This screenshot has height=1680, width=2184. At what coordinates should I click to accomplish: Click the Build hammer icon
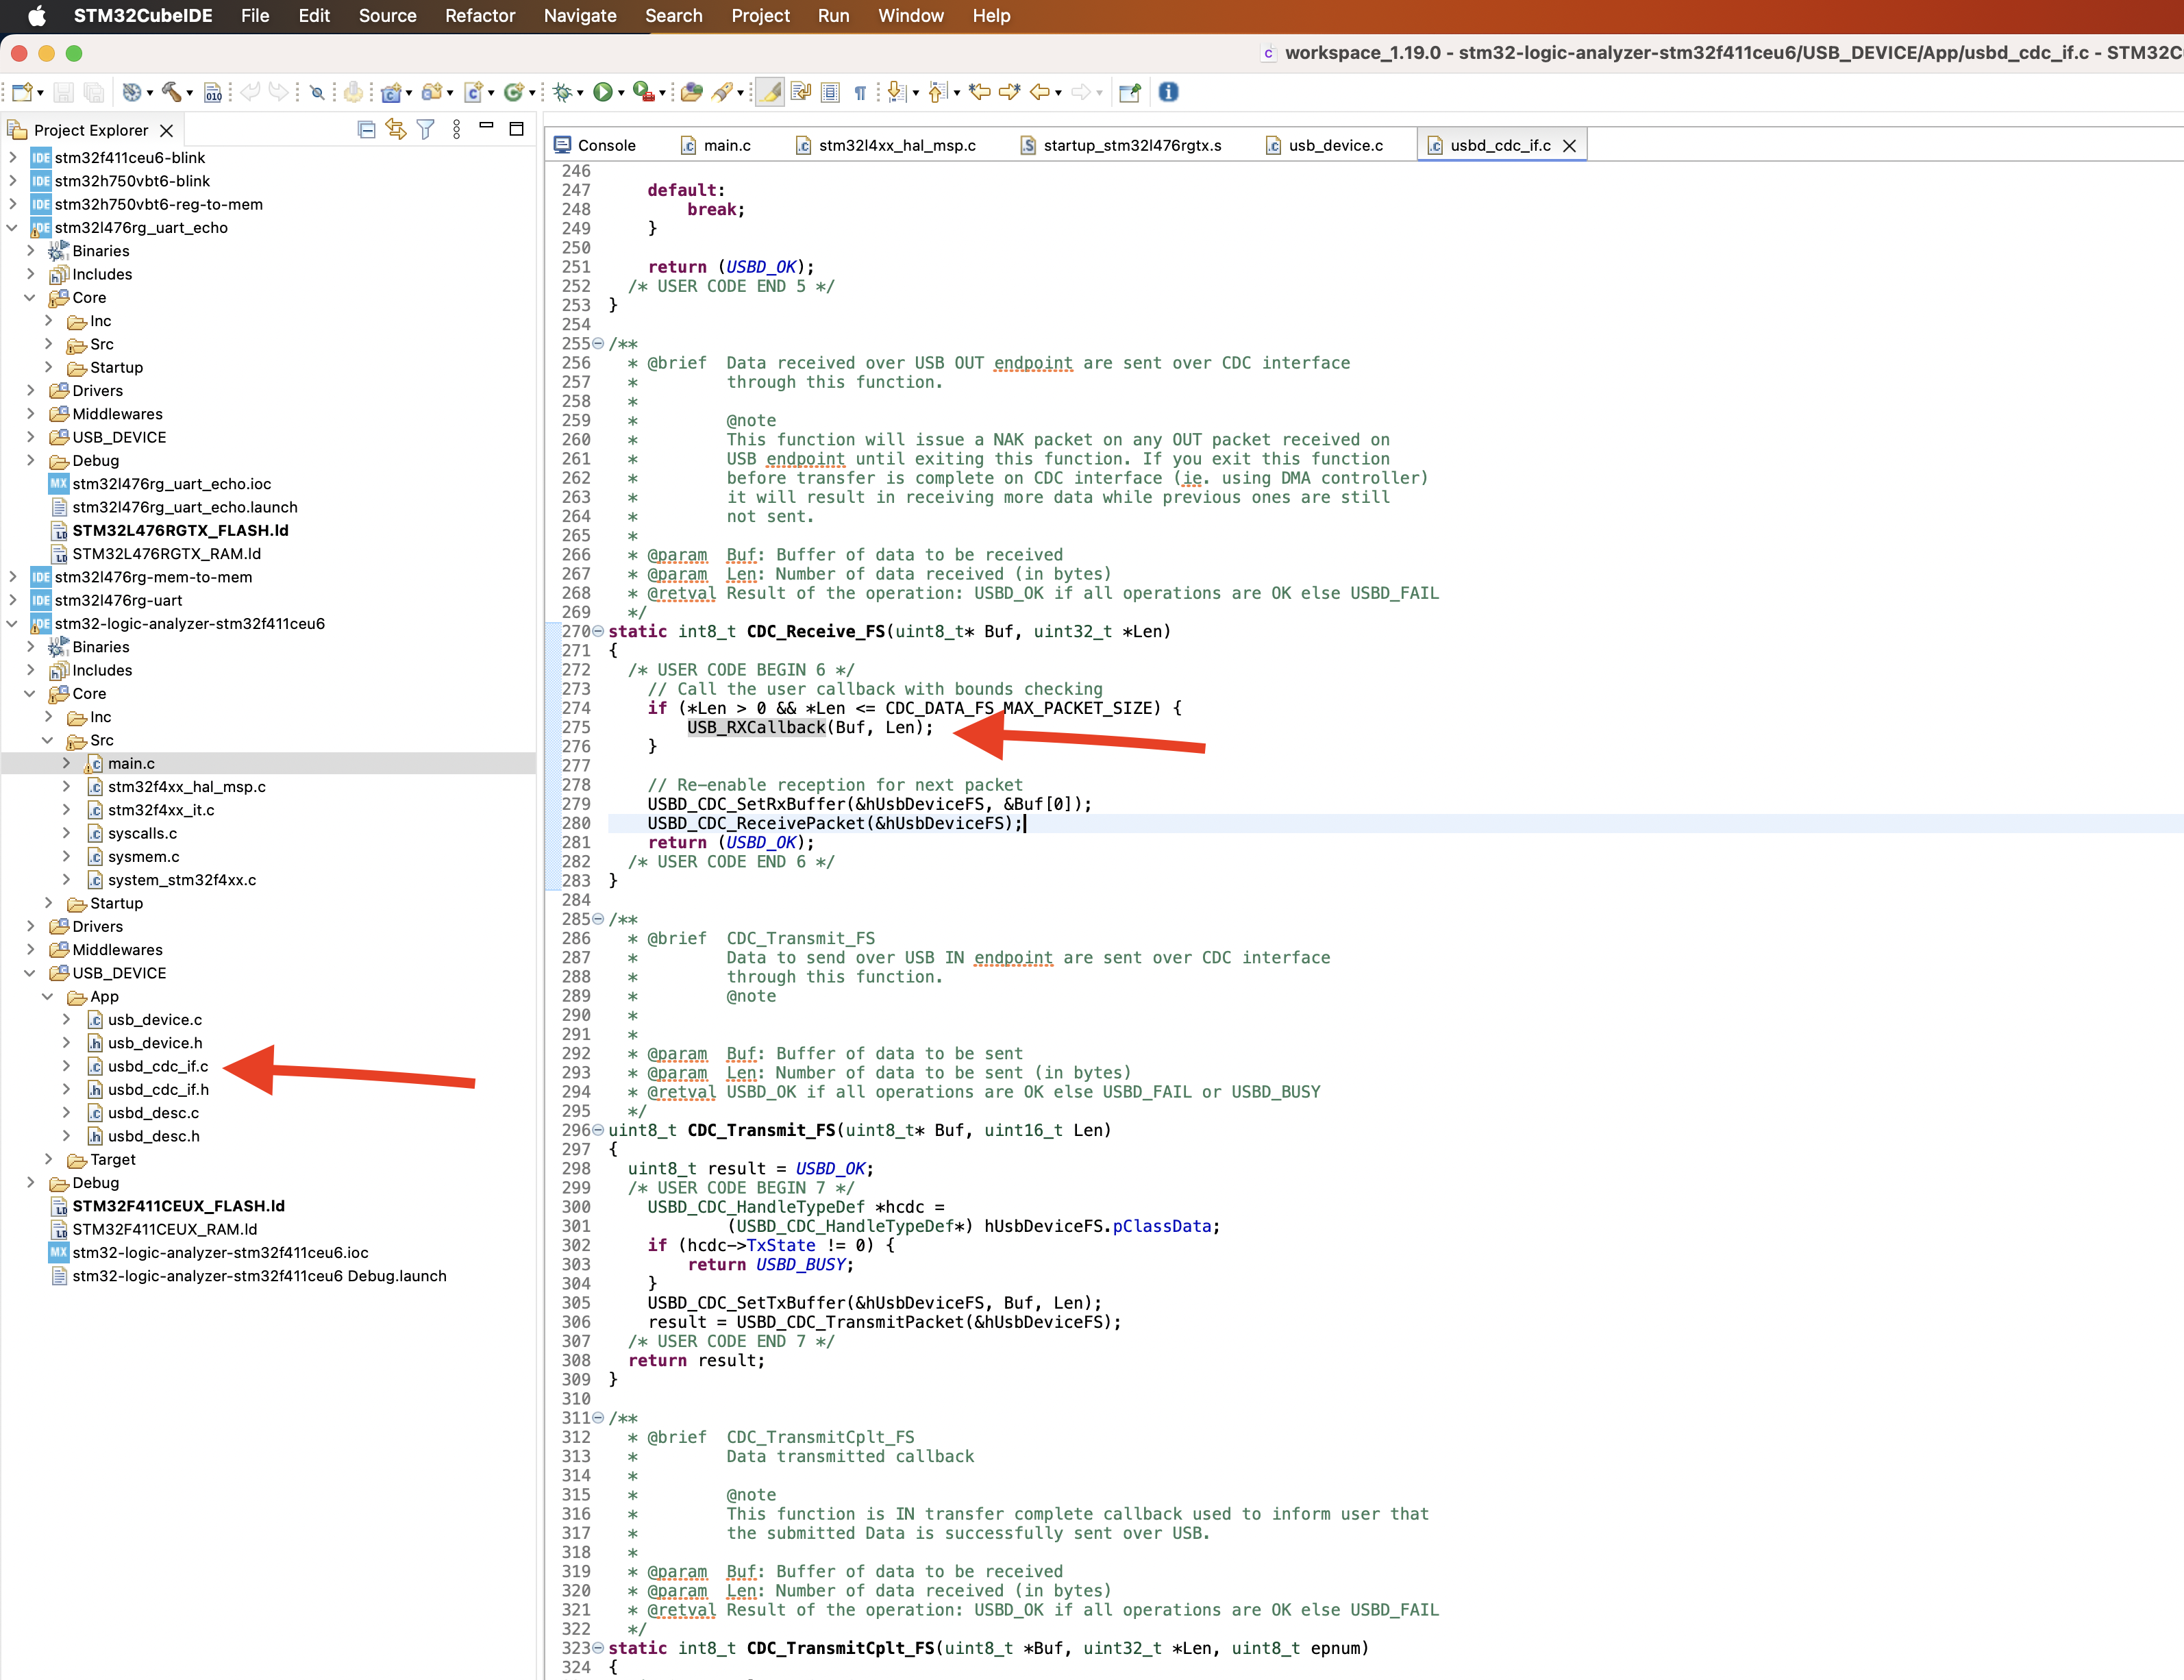[171, 92]
